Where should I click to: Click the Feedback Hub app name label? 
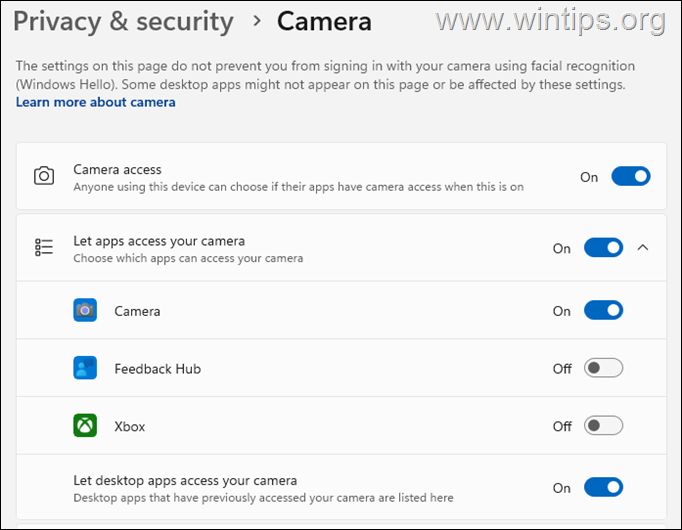(158, 369)
